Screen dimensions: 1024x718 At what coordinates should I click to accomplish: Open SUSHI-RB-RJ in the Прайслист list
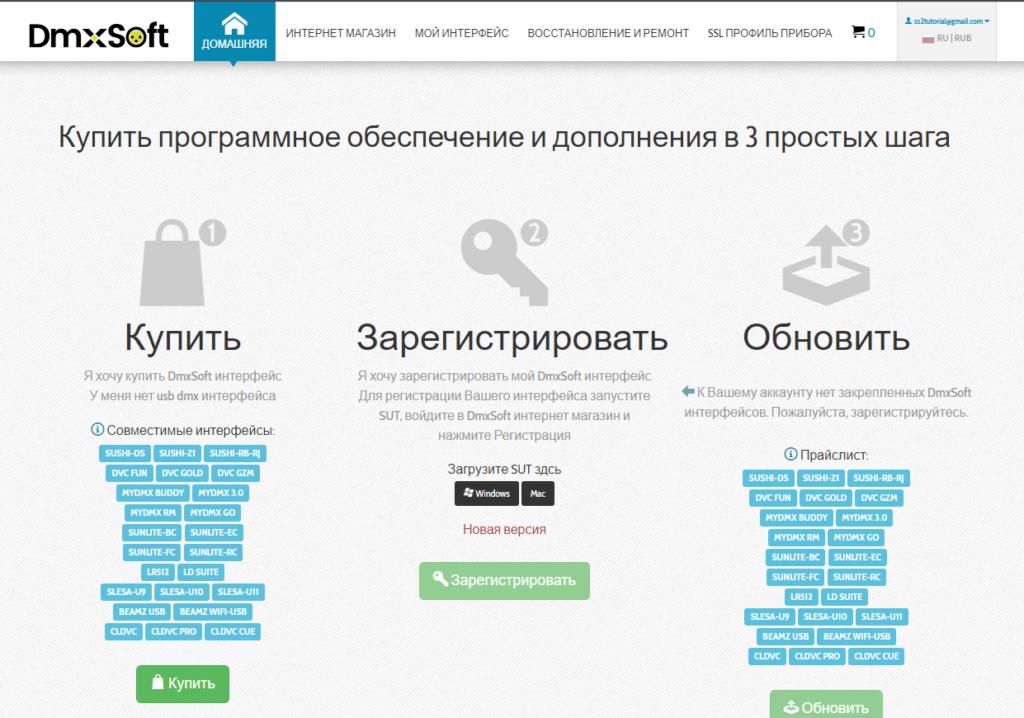(x=879, y=478)
